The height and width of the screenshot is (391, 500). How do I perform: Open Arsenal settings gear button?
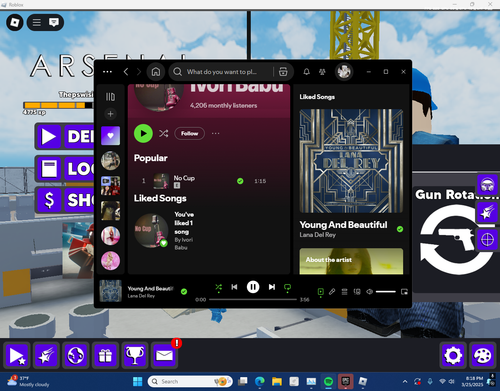[453, 356]
